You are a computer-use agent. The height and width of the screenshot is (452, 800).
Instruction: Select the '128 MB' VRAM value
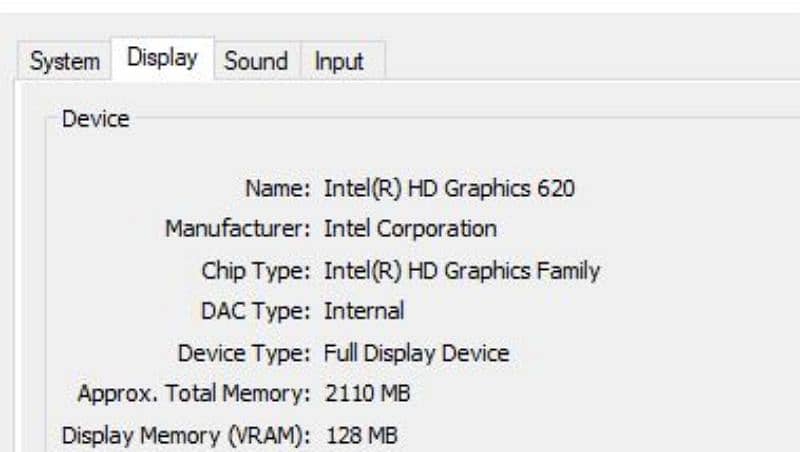click(361, 436)
